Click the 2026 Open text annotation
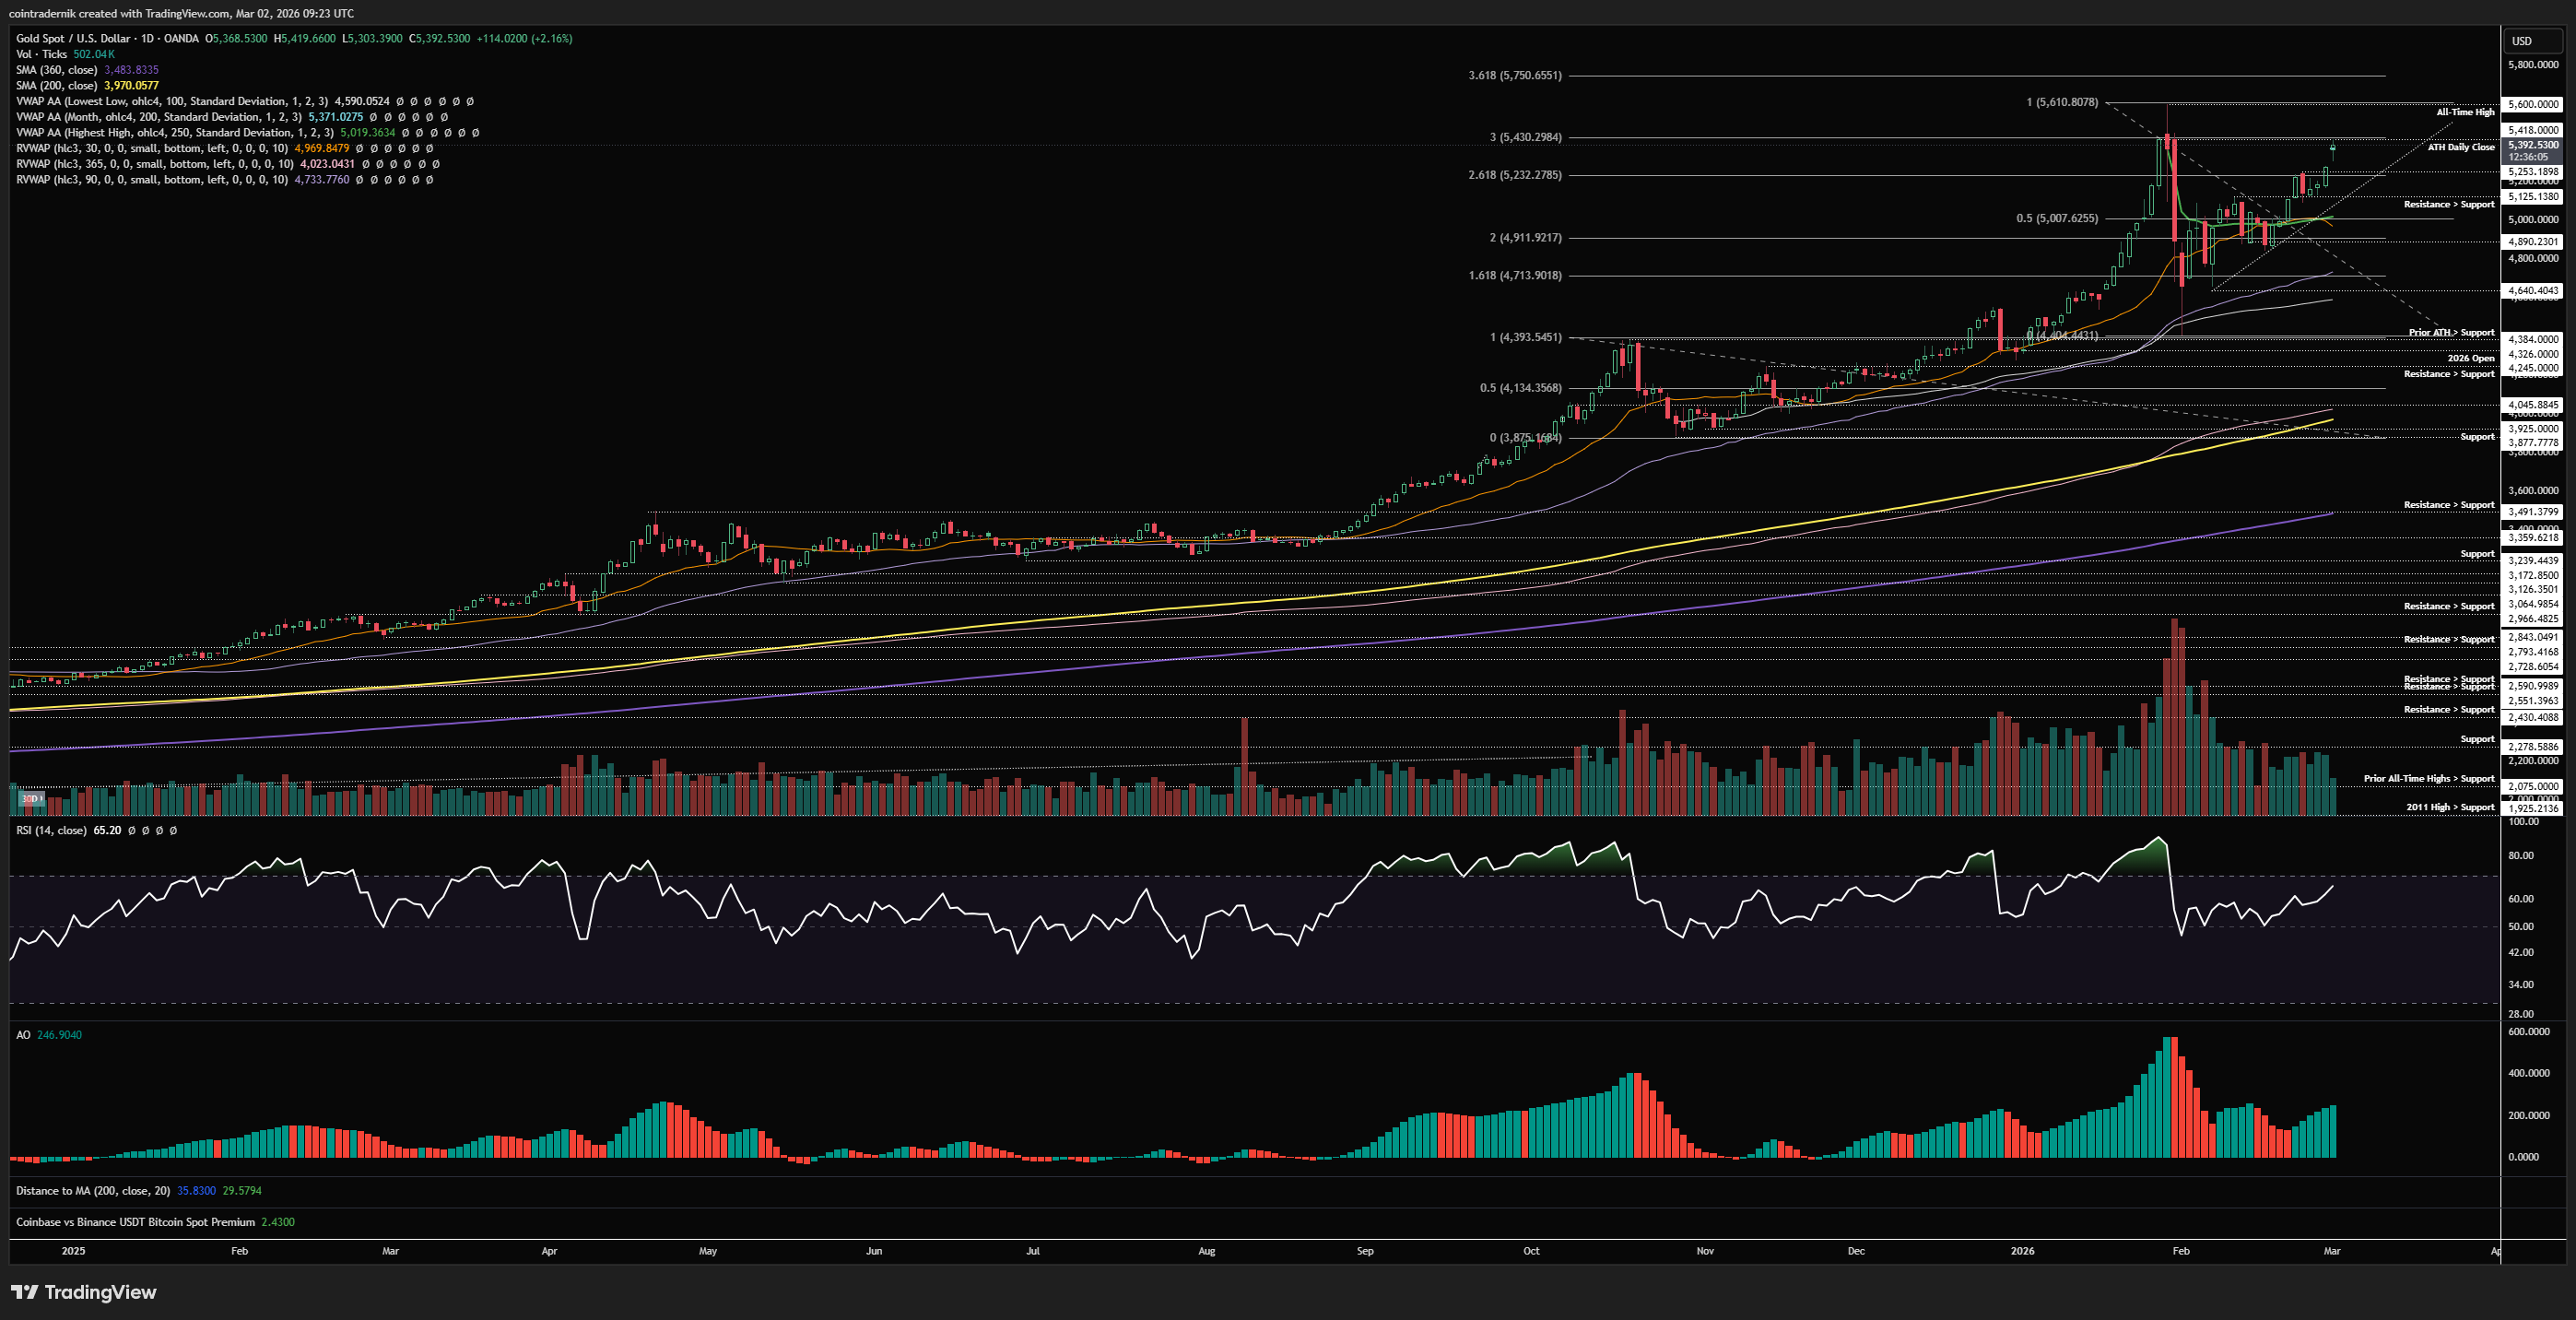The image size is (2576, 1320). pyautogui.click(x=2470, y=358)
